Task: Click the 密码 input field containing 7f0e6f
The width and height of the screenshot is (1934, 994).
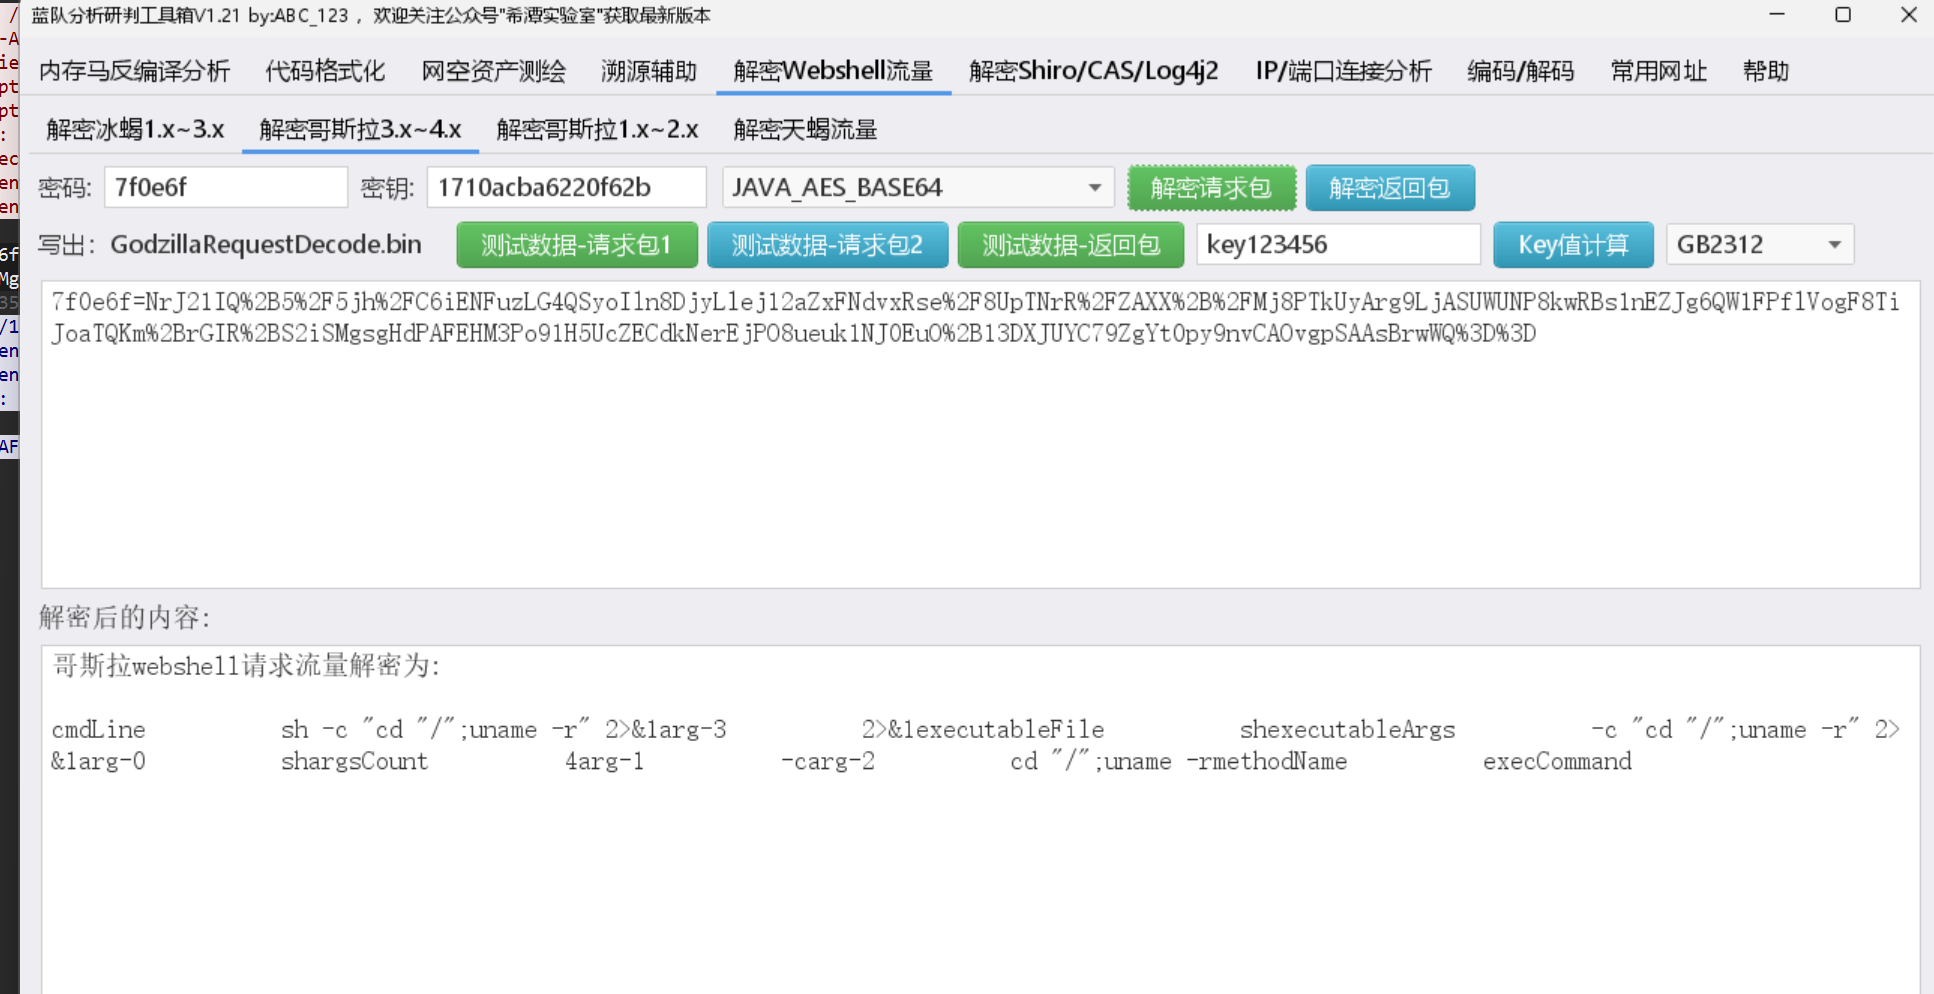Action: click(225, 188)
